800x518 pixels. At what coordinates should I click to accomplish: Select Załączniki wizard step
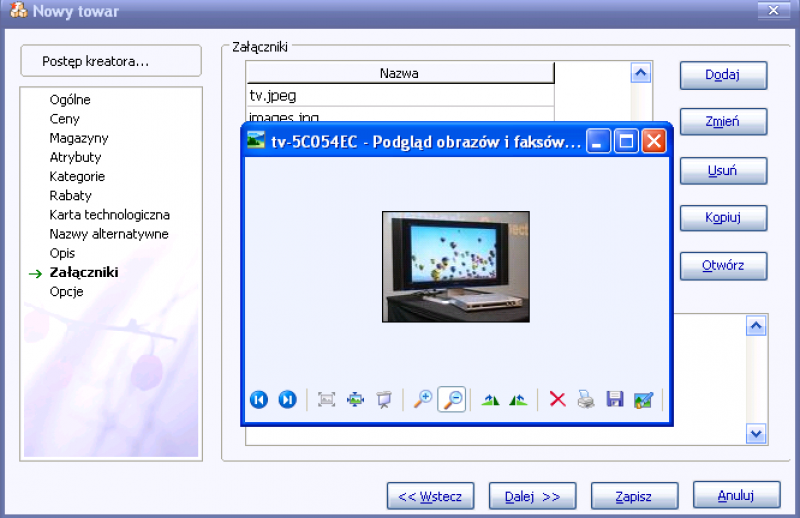click(84, 273)
